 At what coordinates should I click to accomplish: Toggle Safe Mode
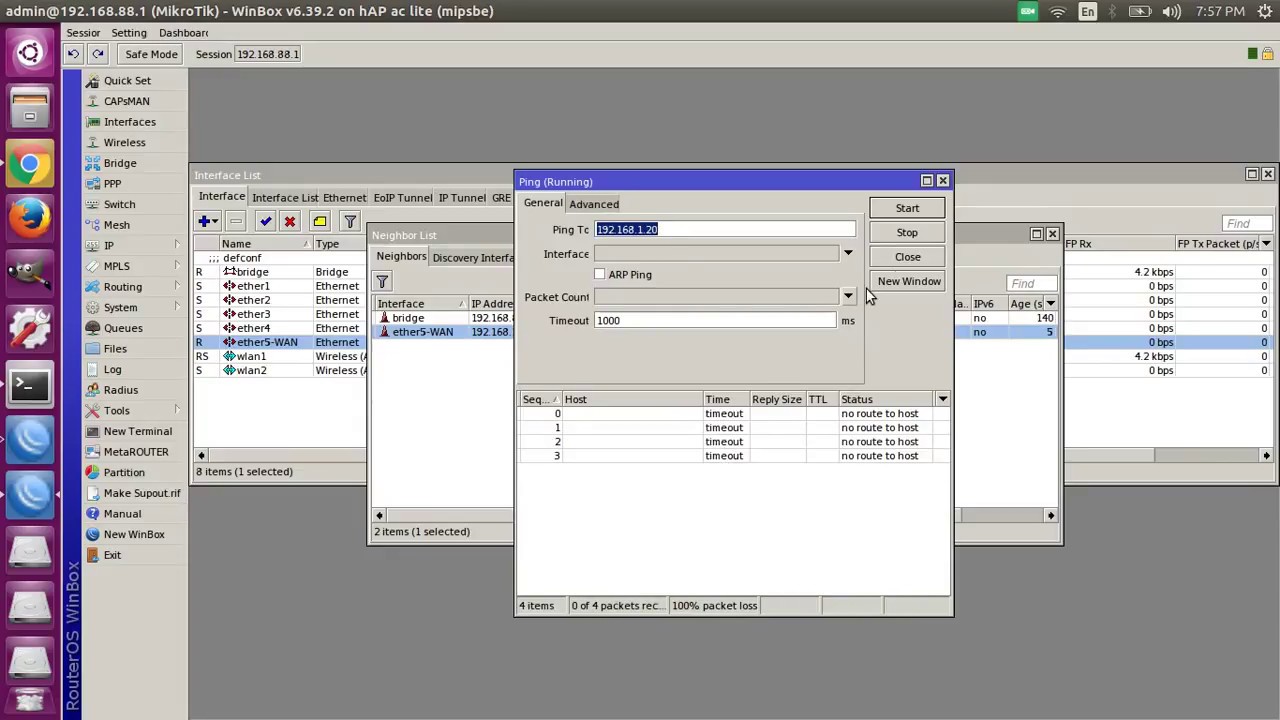[x=150, y=54]
